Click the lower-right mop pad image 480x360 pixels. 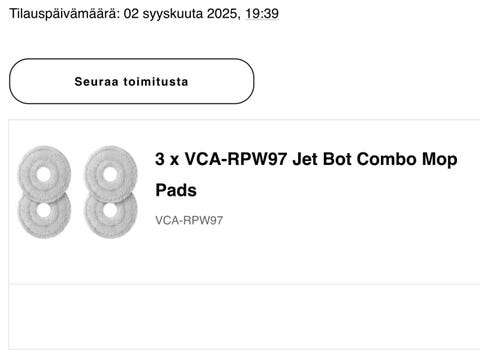tap(111, 215)
